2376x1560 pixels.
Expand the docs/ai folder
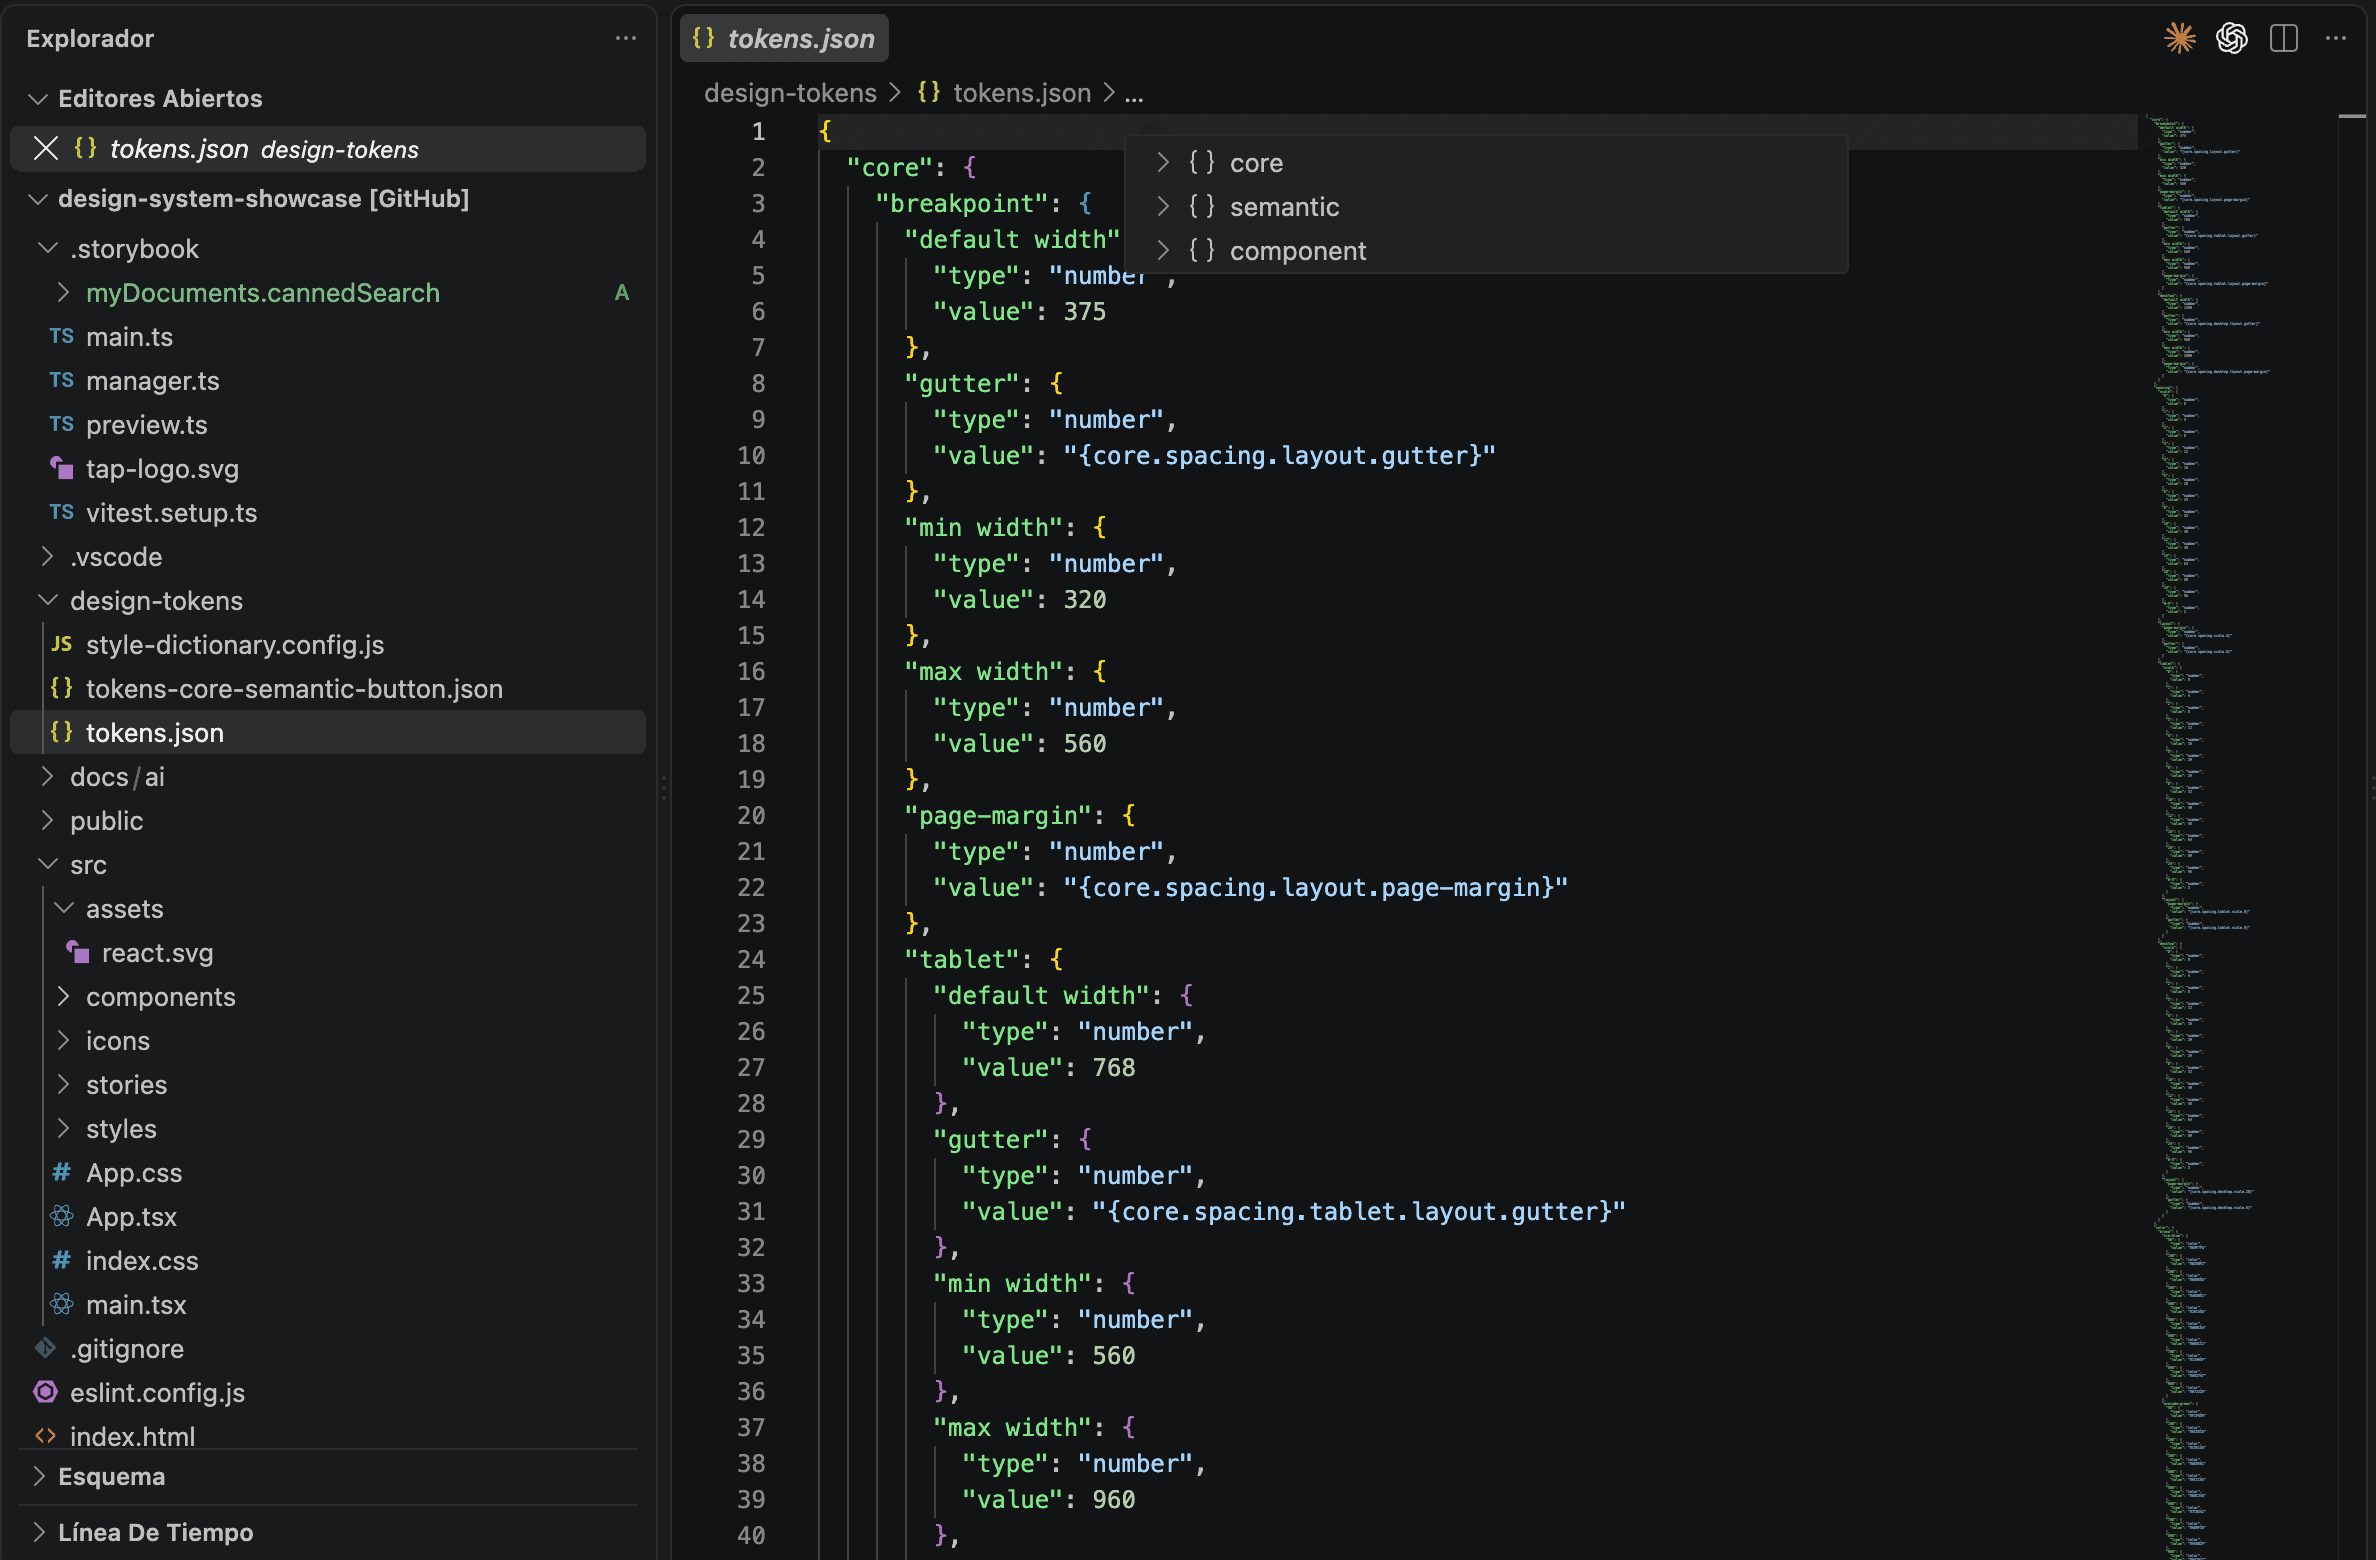(47, 776)
